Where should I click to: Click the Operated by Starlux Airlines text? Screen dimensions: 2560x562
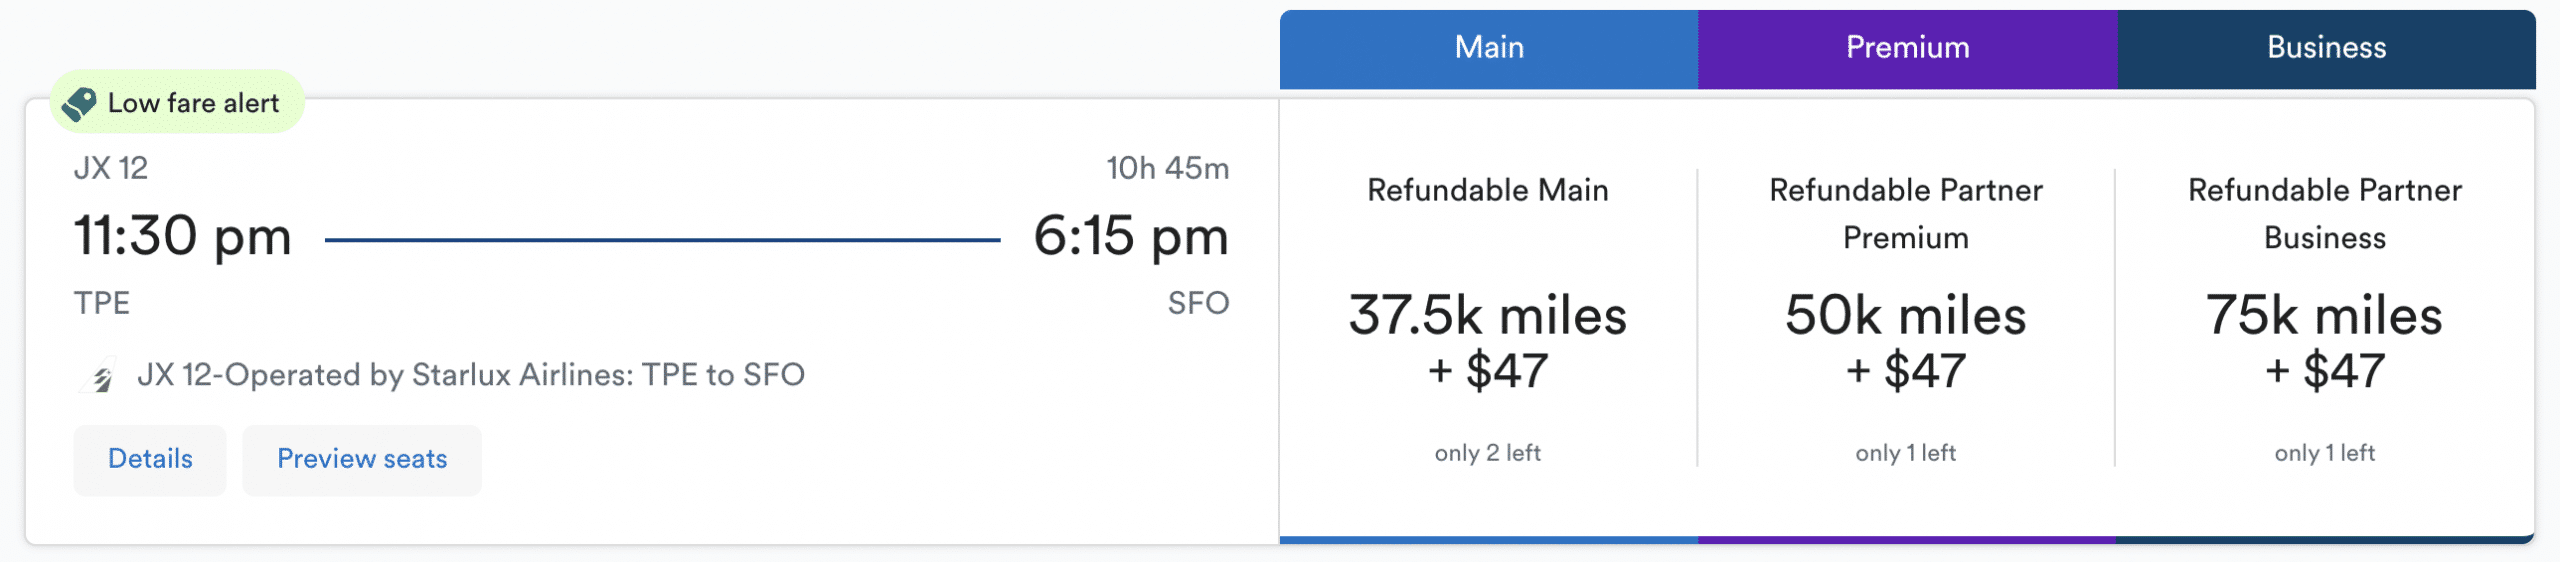471,375
